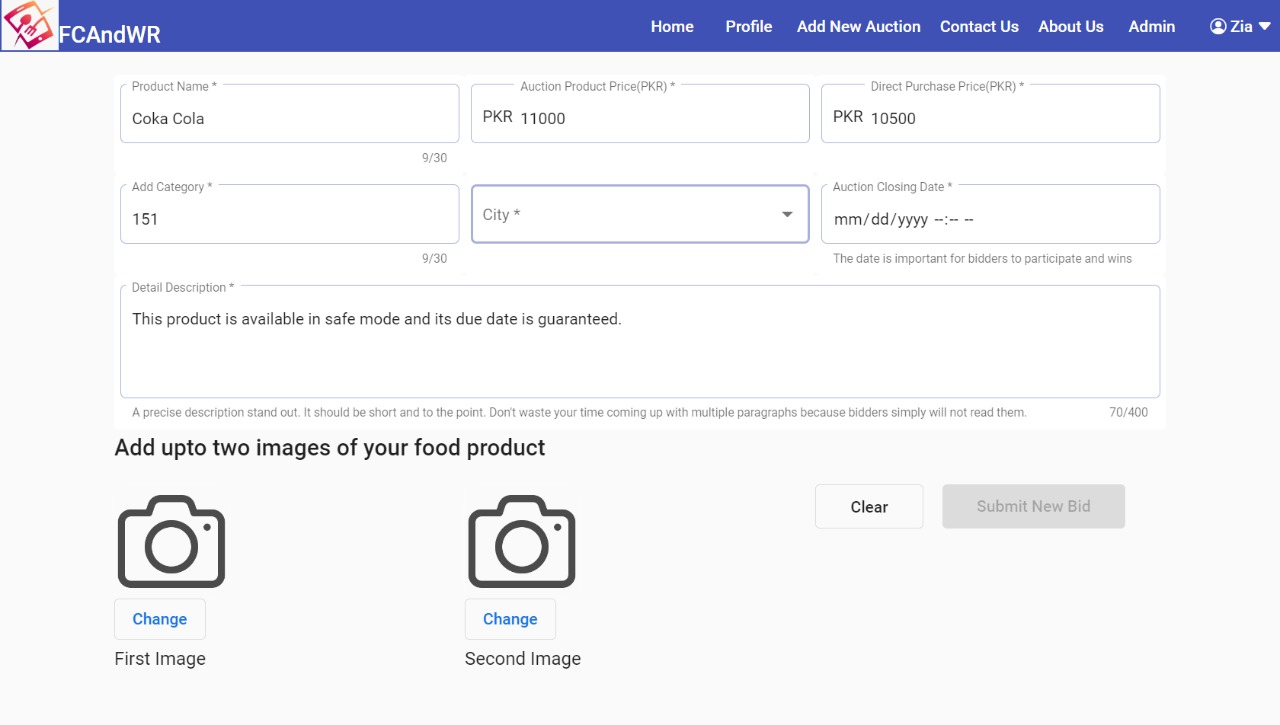The image size is (1280, 725).
Task: Change the second image
Action: point(510,619)
